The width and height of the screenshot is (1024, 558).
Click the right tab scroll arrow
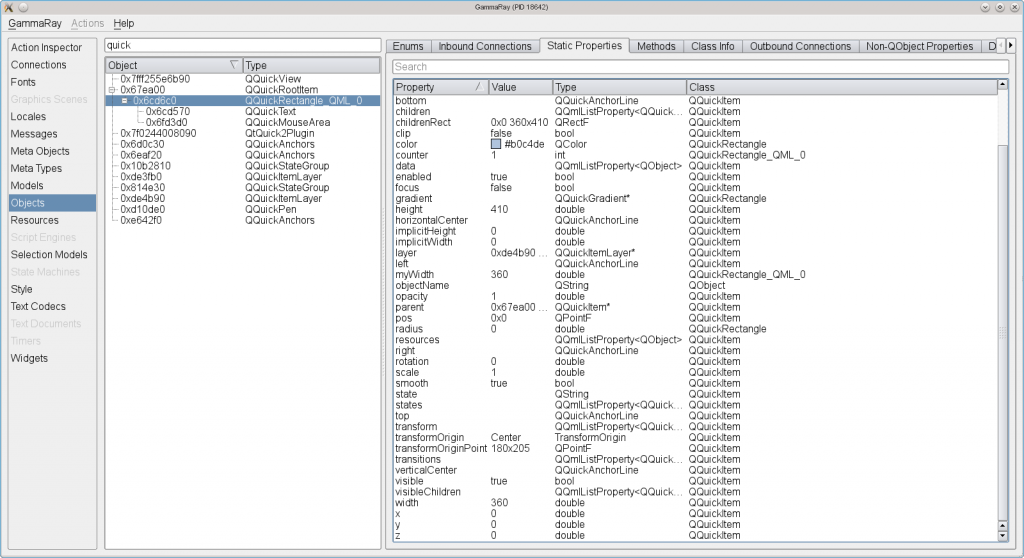pyautogui.click(x=1011, y=46)
